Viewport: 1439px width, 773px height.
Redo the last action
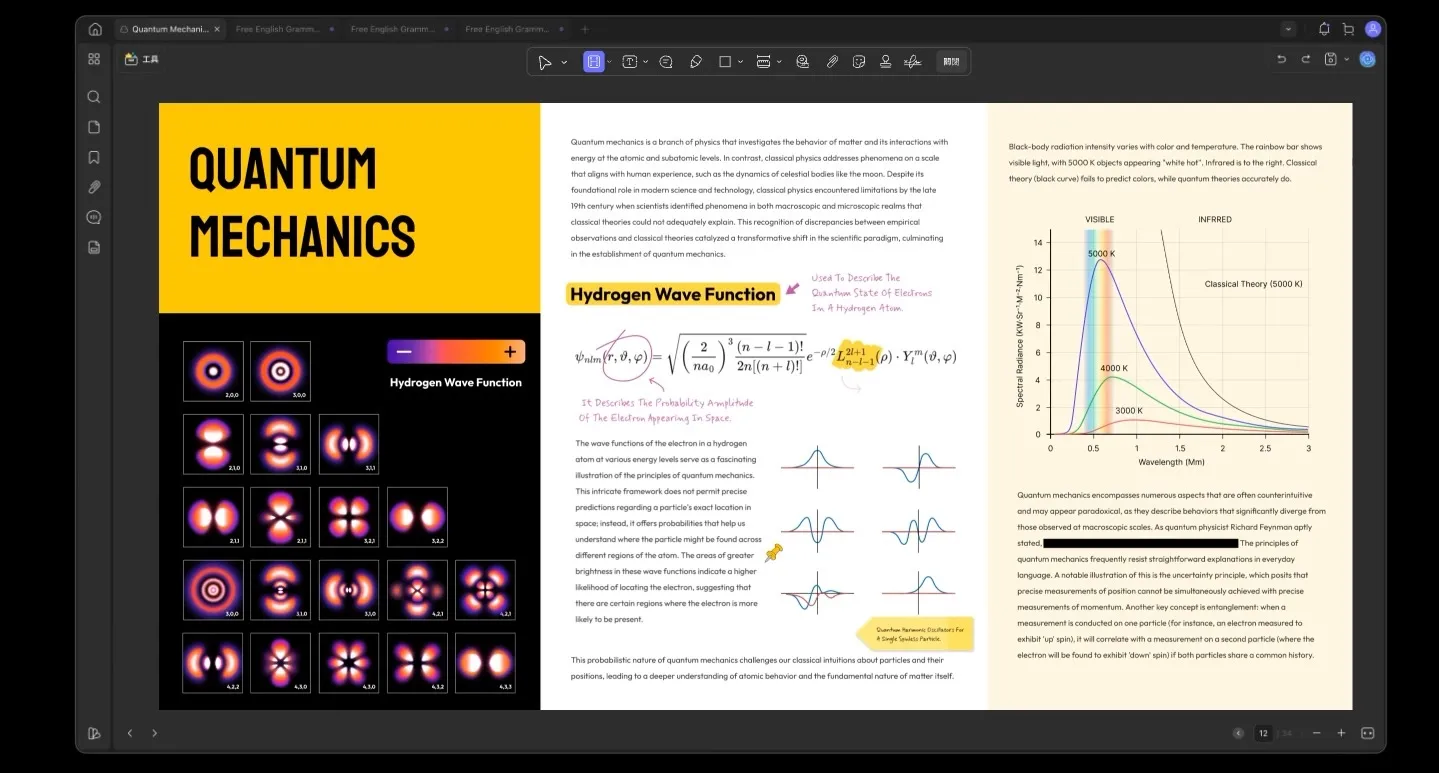click(1305, 60)
